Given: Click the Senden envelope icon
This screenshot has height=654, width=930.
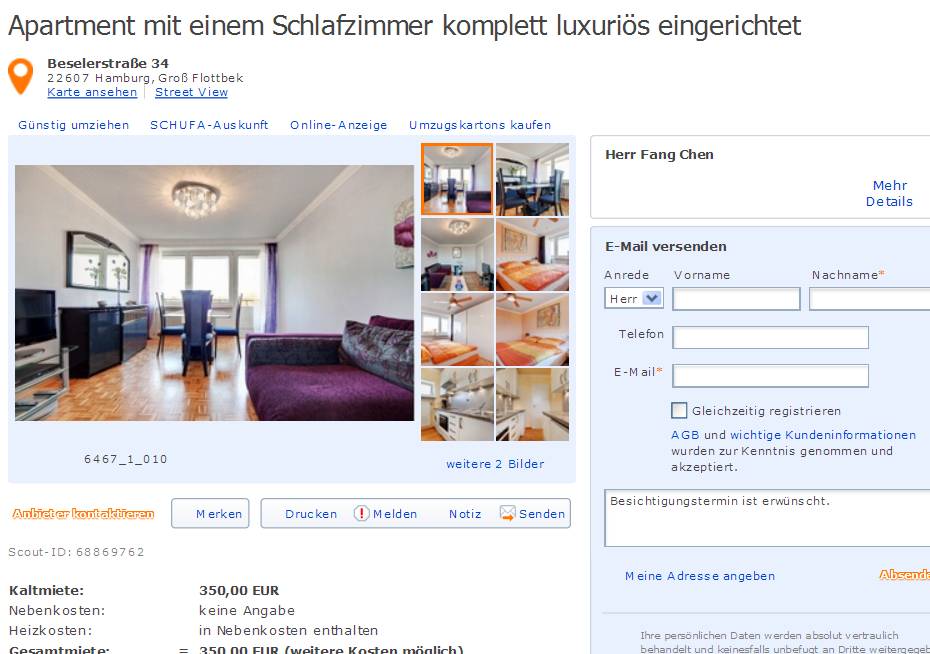Looking at the screenshot, I should point(507,513).
